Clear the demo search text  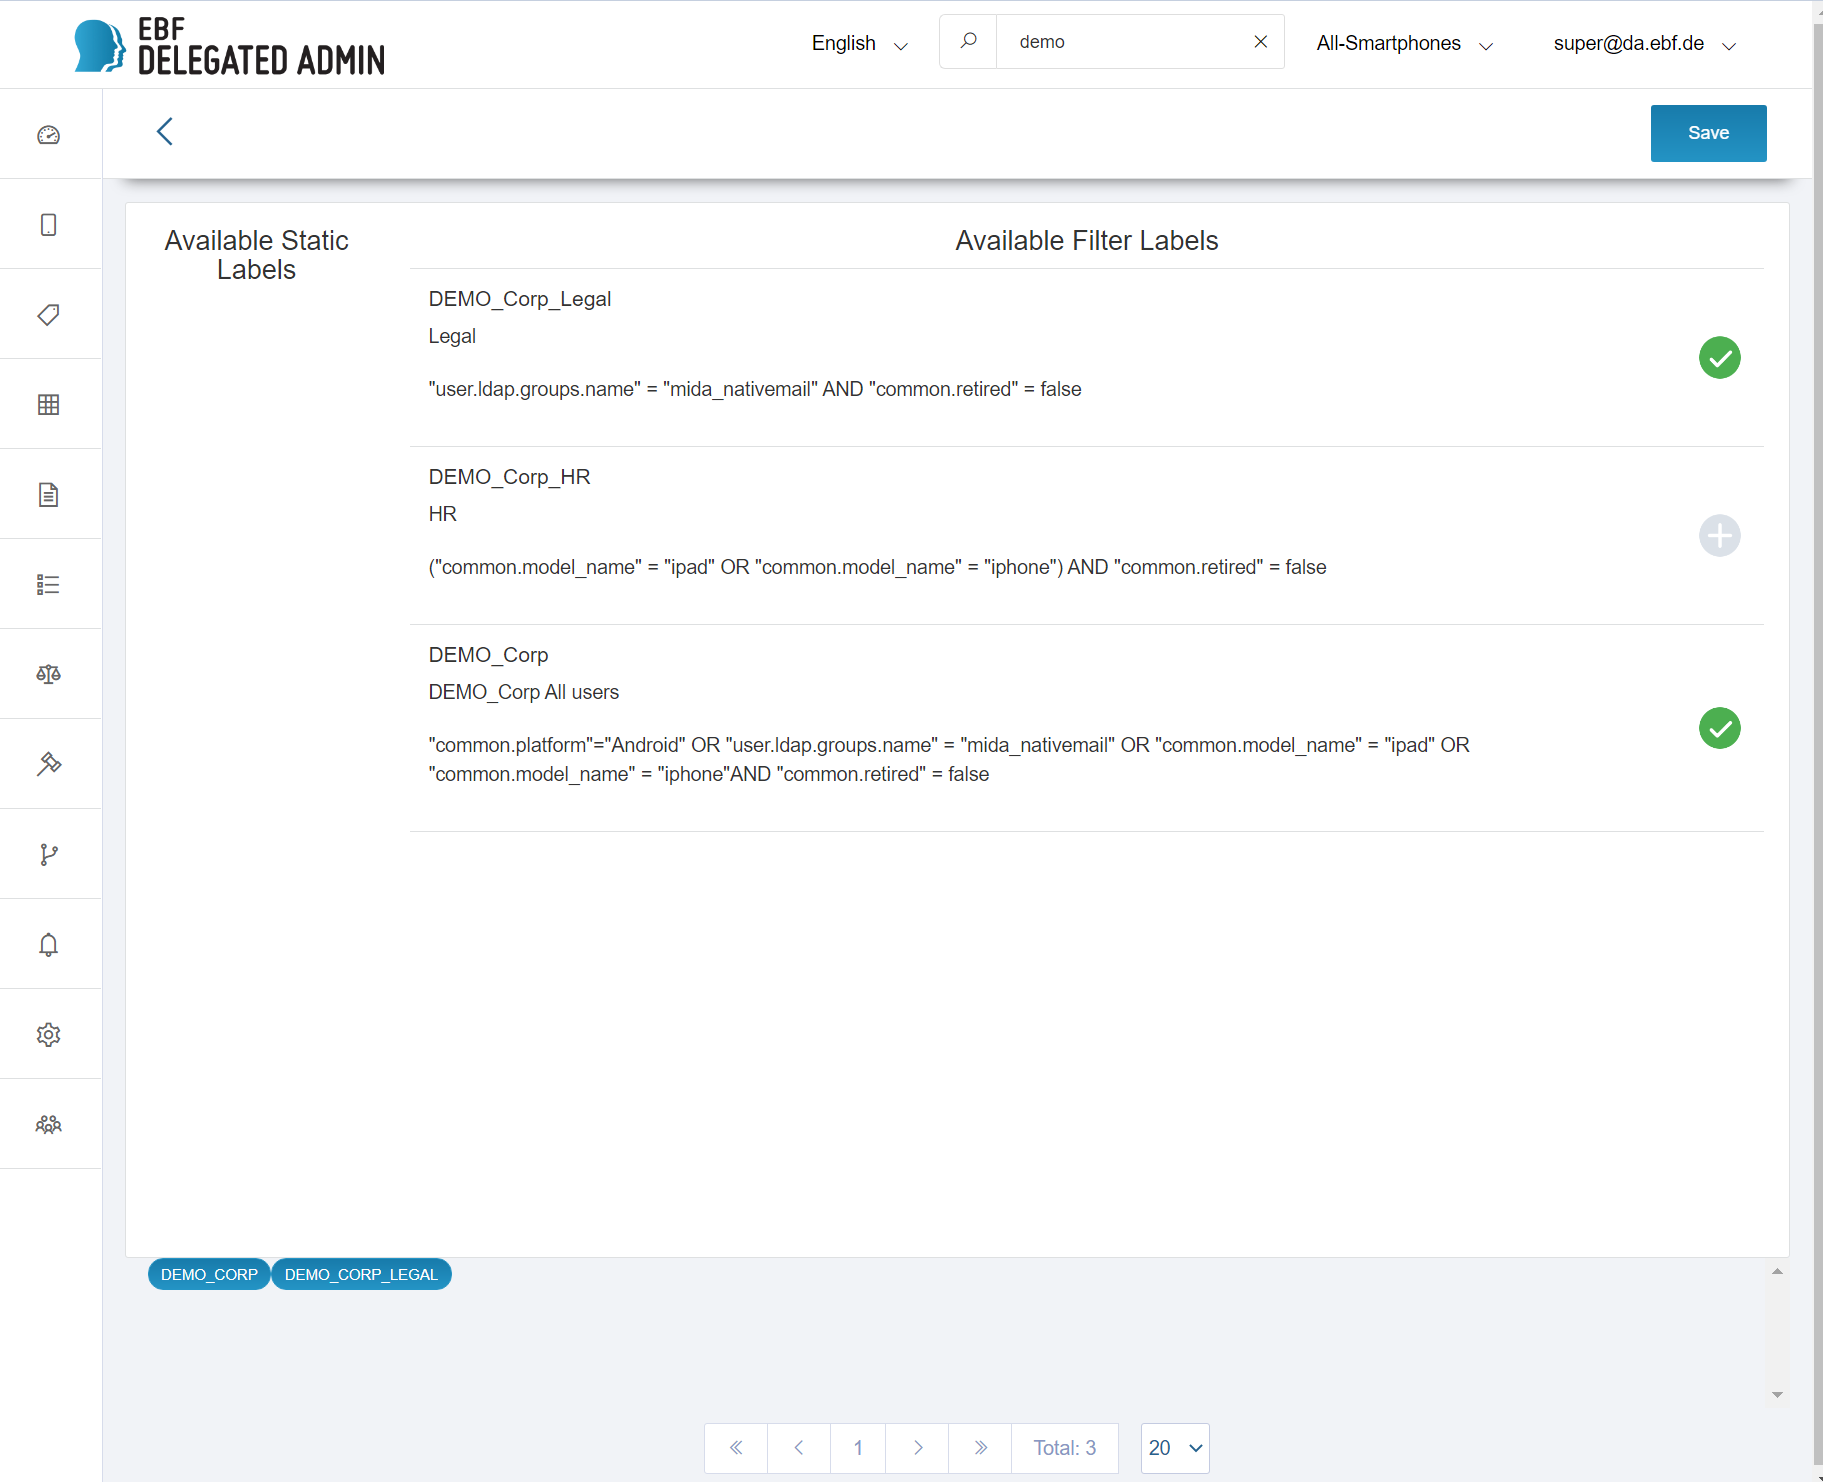pyautogui.click(x=1261, y=41)
